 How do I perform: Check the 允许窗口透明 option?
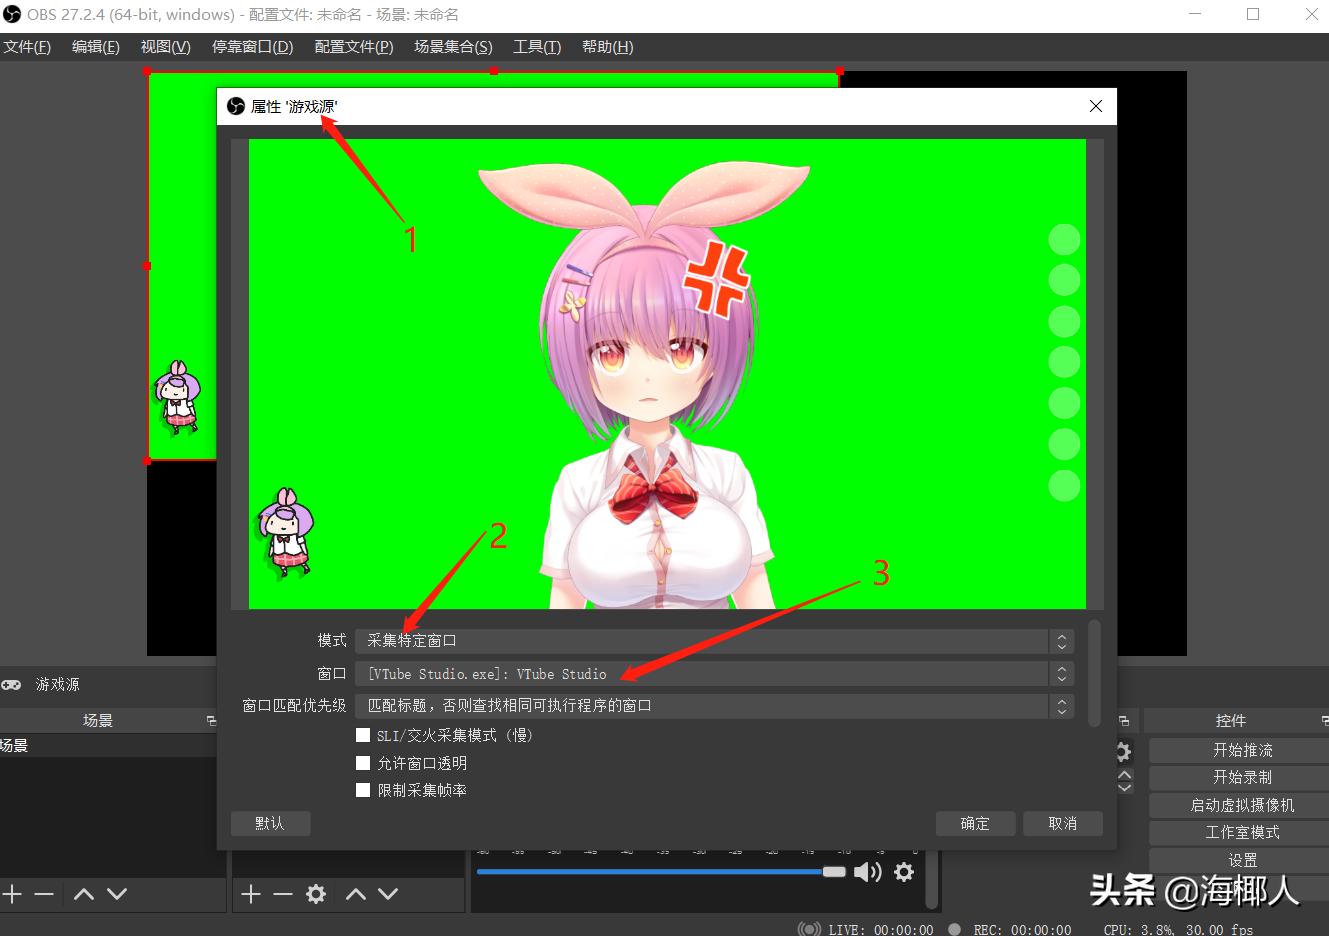pos(363,763)
